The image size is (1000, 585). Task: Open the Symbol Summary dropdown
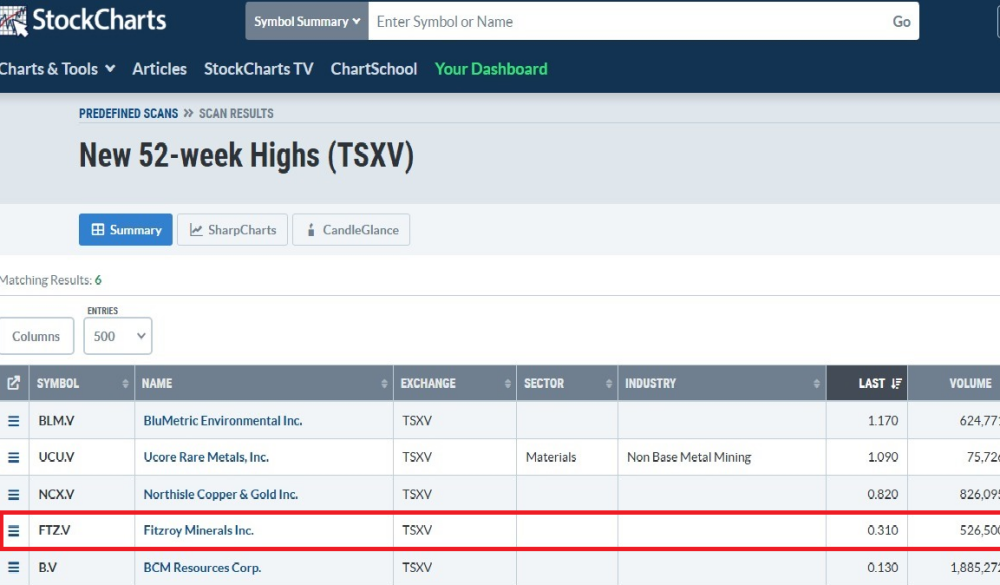click(x=307, y=21)
